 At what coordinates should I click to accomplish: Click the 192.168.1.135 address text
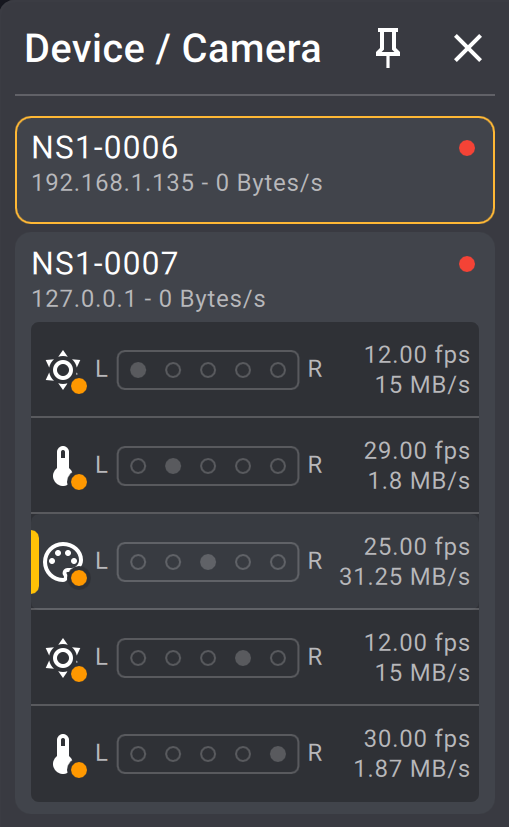(x=113, y=183)
